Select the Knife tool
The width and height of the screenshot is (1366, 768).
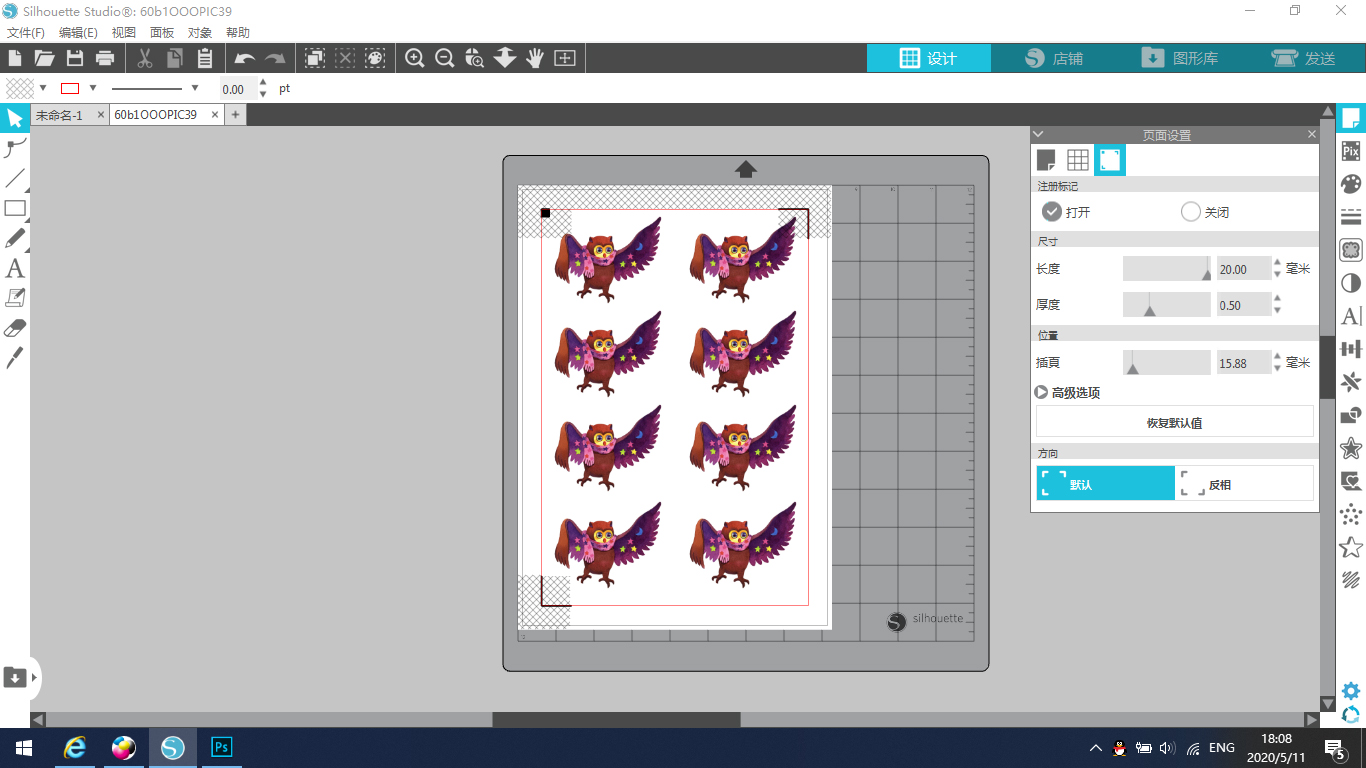[15, 357]
